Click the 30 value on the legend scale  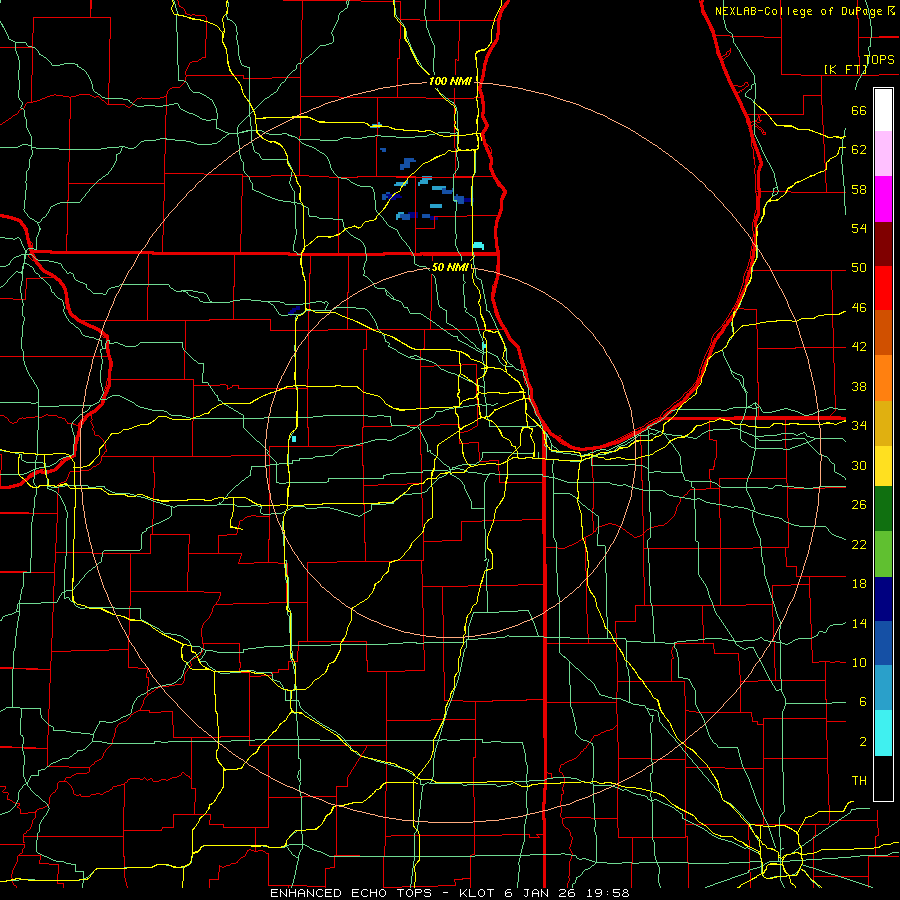click(859, 465)
